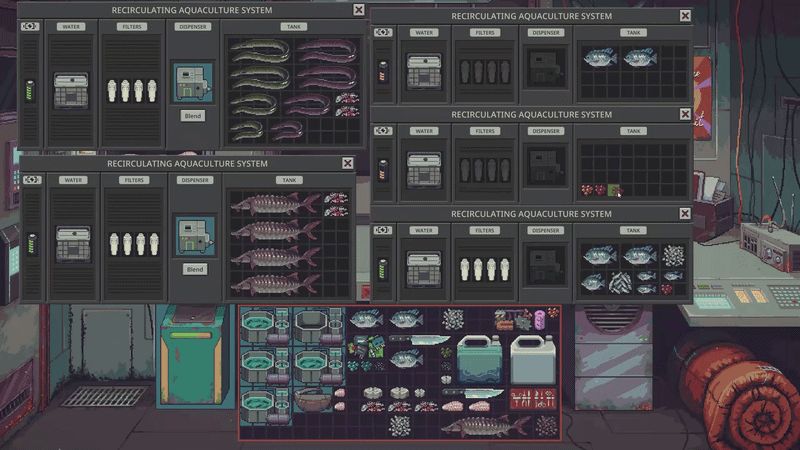Pick the fish below the knife in inventory
Viewport: 800px width, 450px height.
406,360
